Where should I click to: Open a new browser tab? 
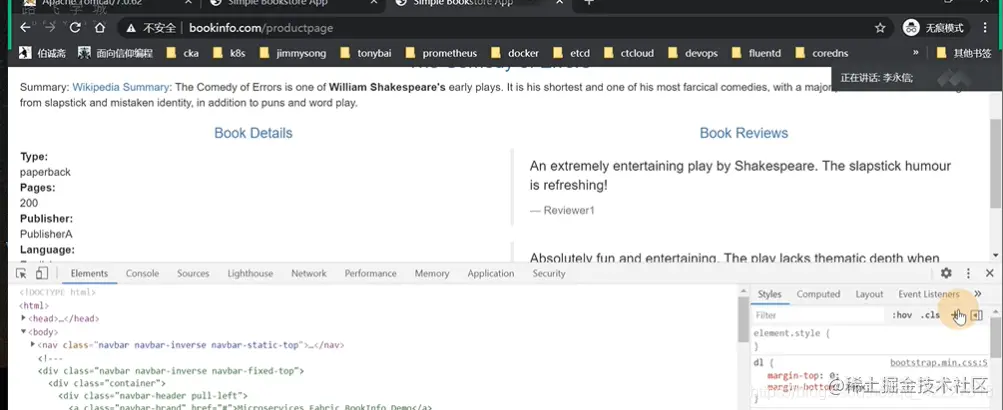pos(589,3)
